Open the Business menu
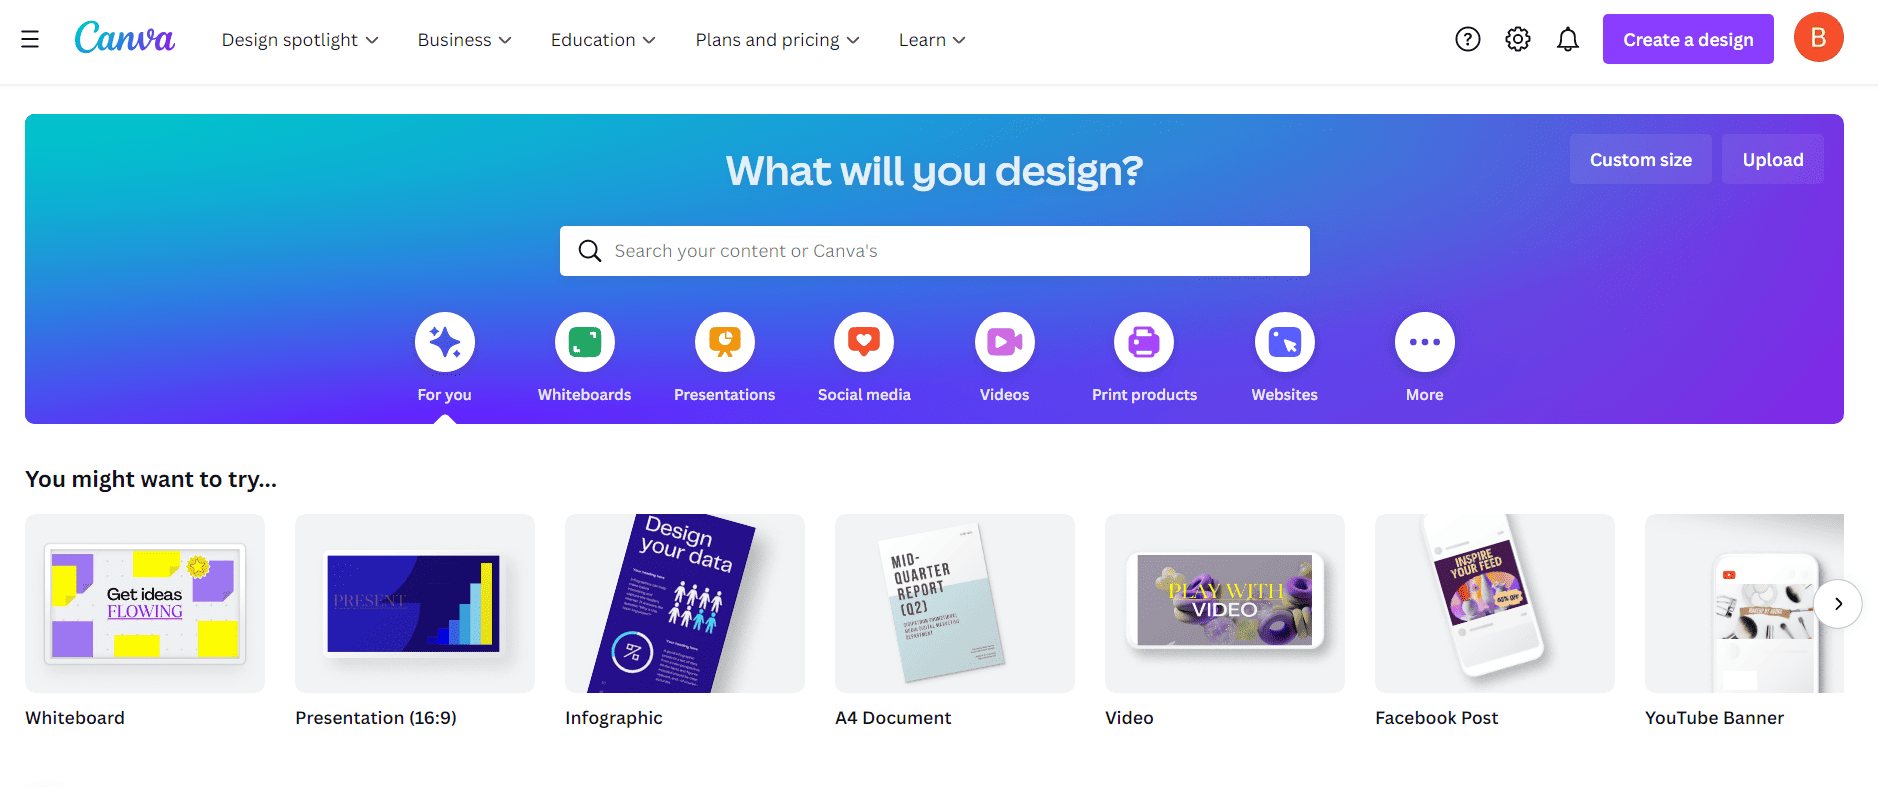The height and width of the screenshot is (787, 1878). coord(464,40)
